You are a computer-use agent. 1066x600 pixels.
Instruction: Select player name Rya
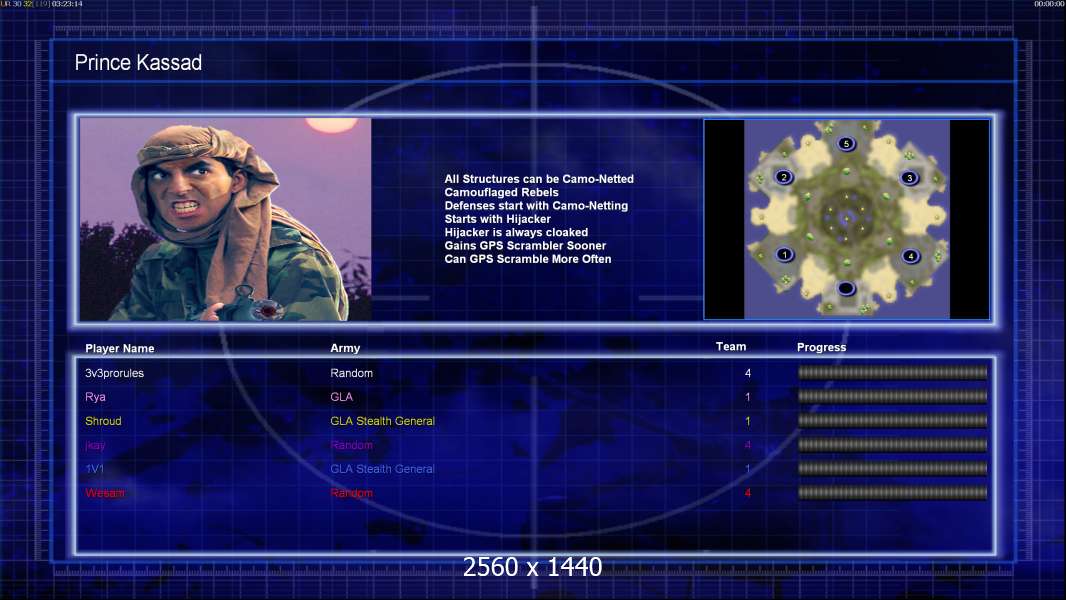[95, 397]
